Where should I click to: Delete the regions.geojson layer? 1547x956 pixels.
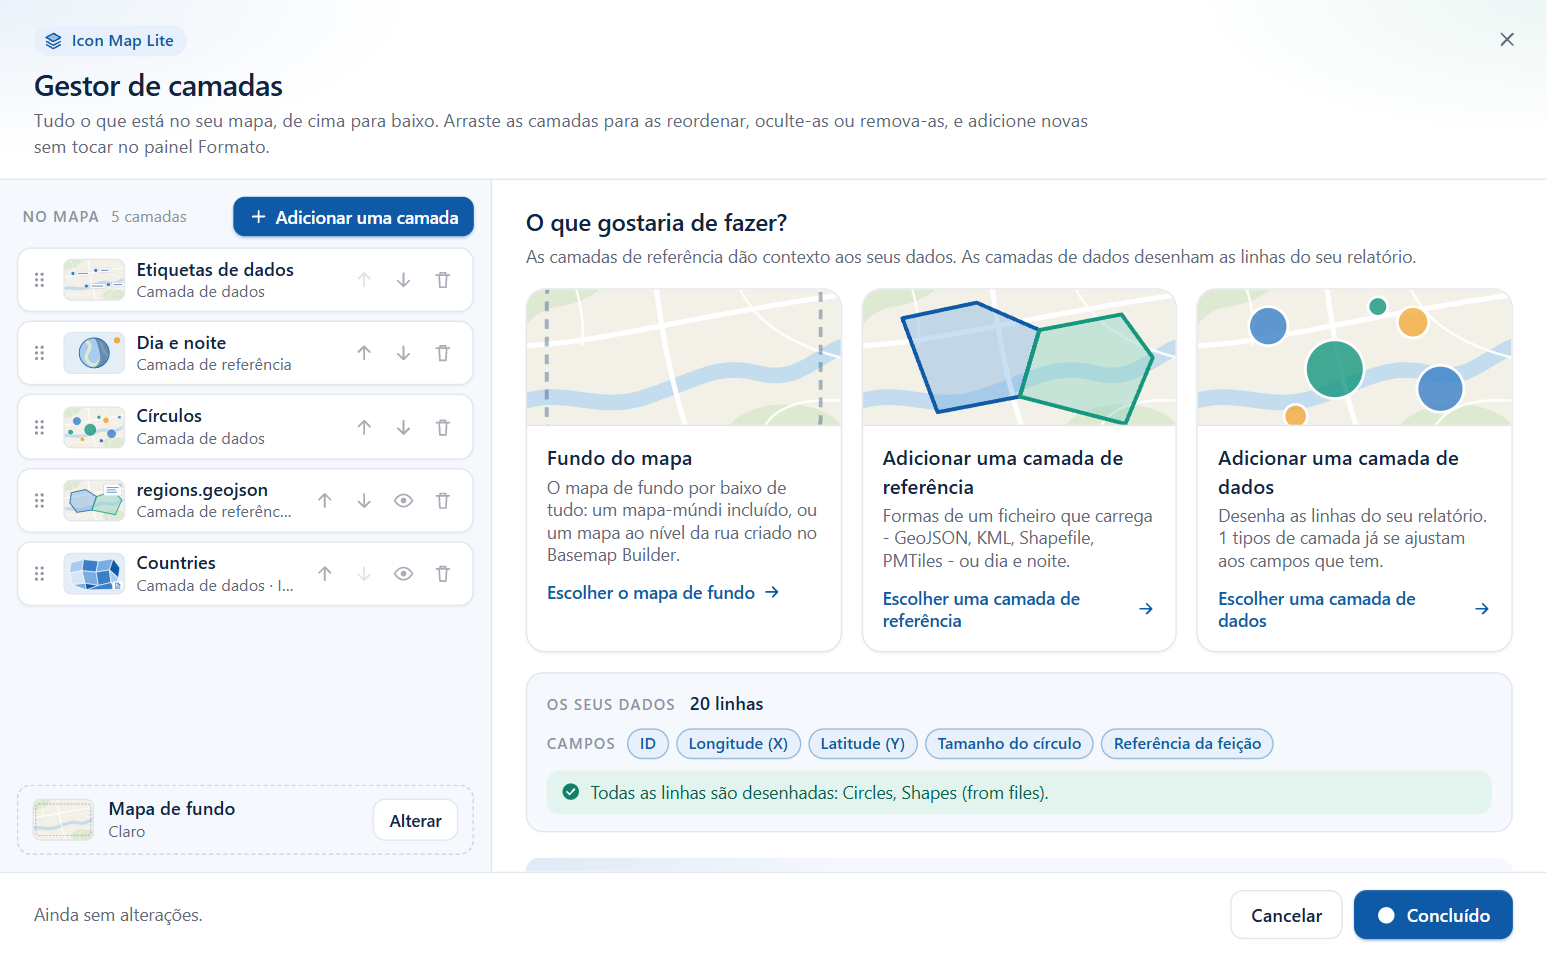tap(443, 500)
